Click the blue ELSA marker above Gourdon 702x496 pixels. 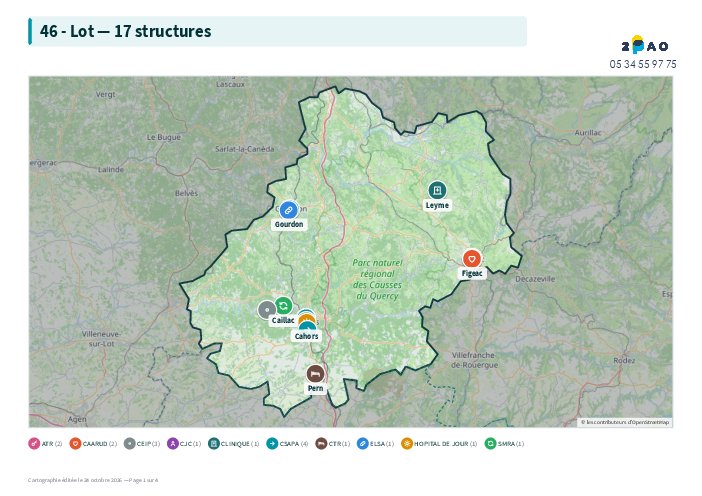[x=288, y=210]
